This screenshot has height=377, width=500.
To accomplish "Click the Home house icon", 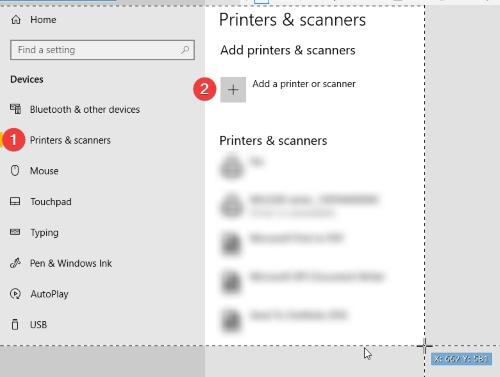I will 16,20.
